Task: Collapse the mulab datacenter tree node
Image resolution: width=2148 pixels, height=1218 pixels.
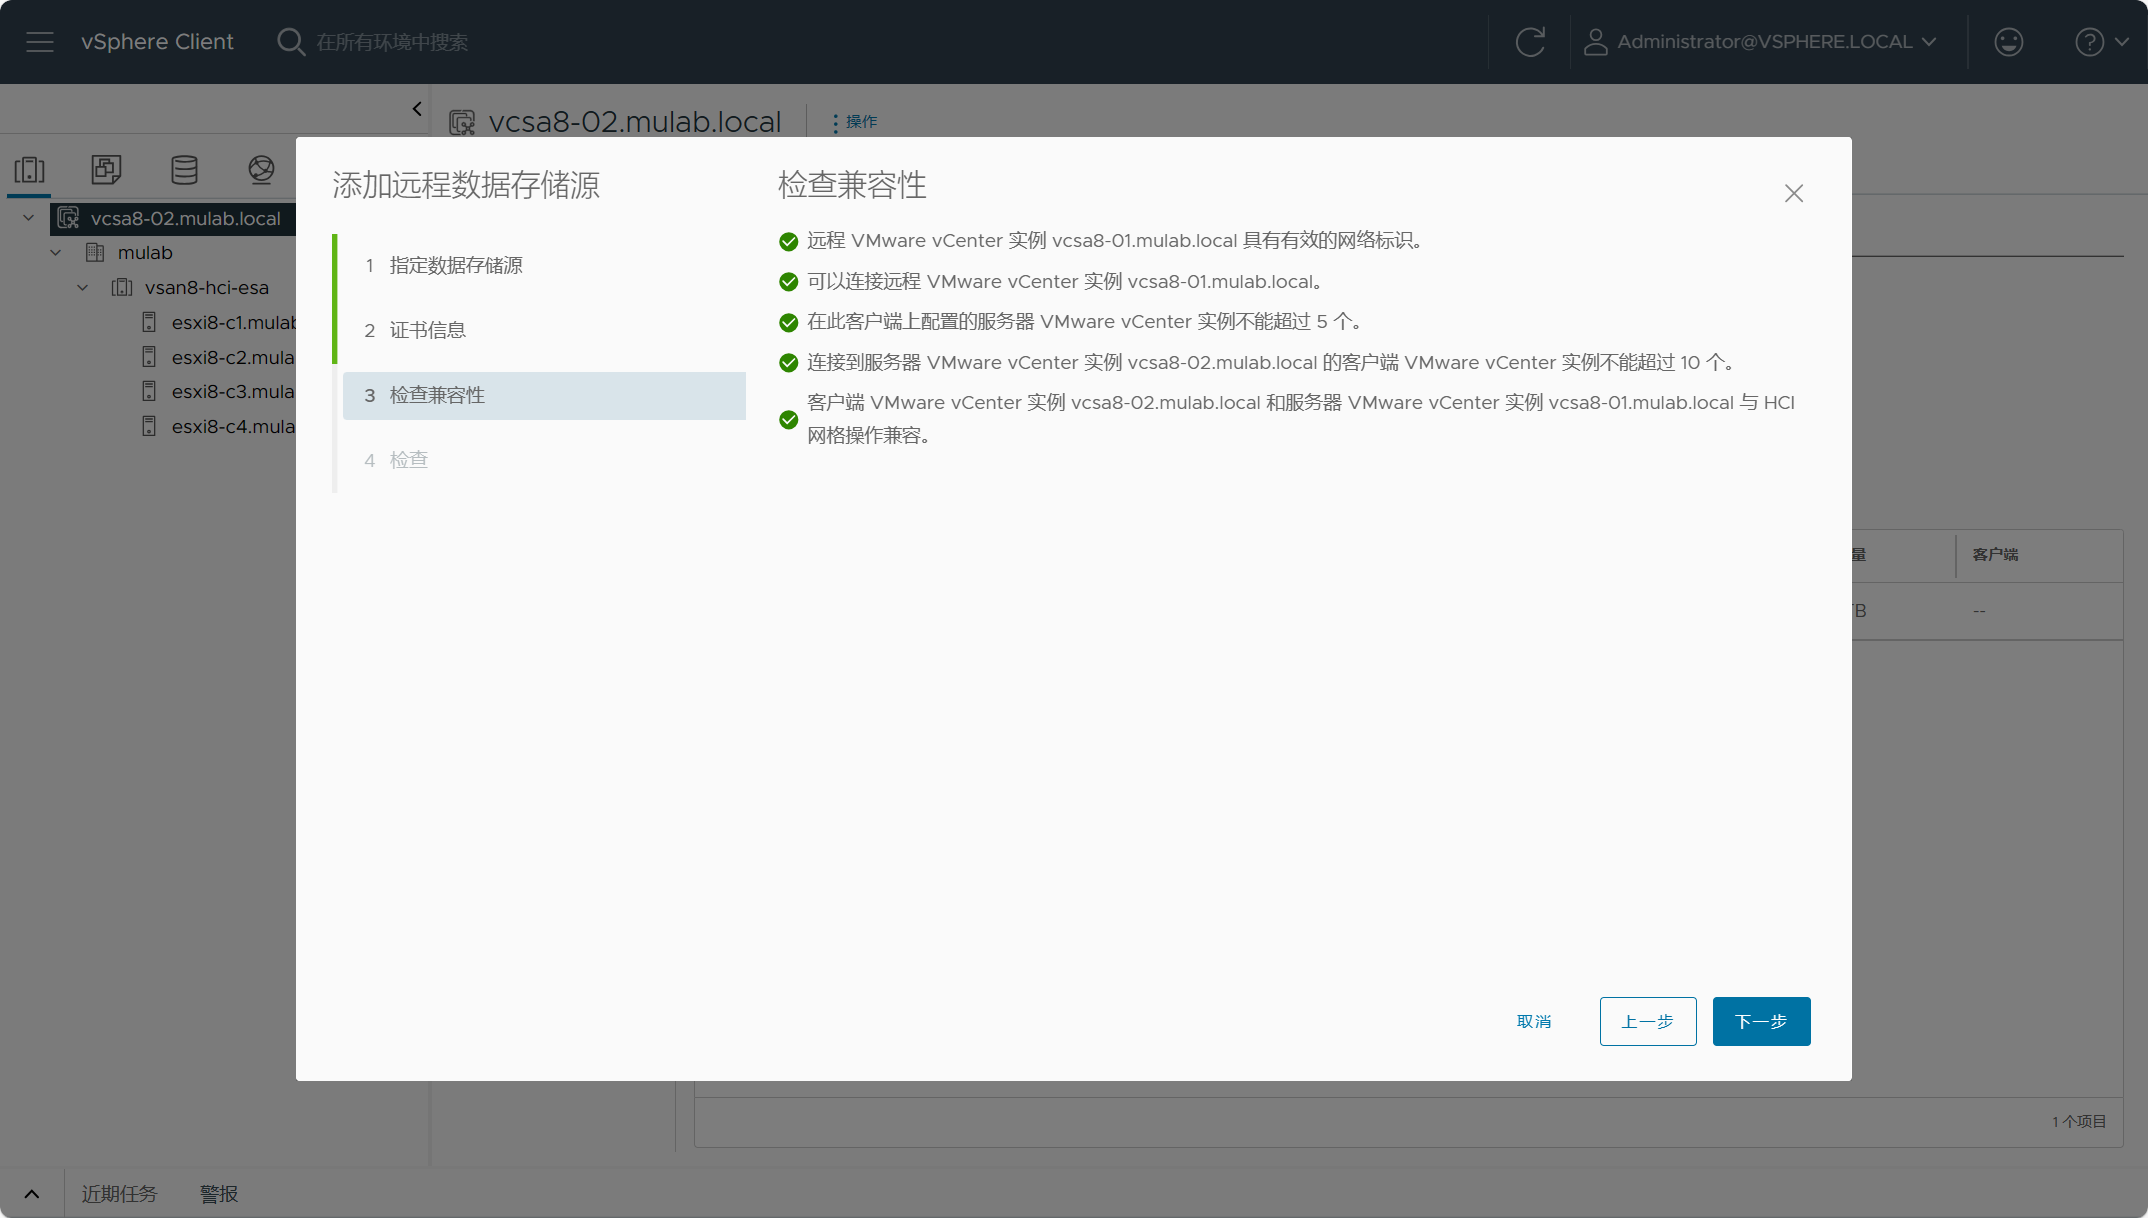Action: pyautogui.click(x=56, y=253)
